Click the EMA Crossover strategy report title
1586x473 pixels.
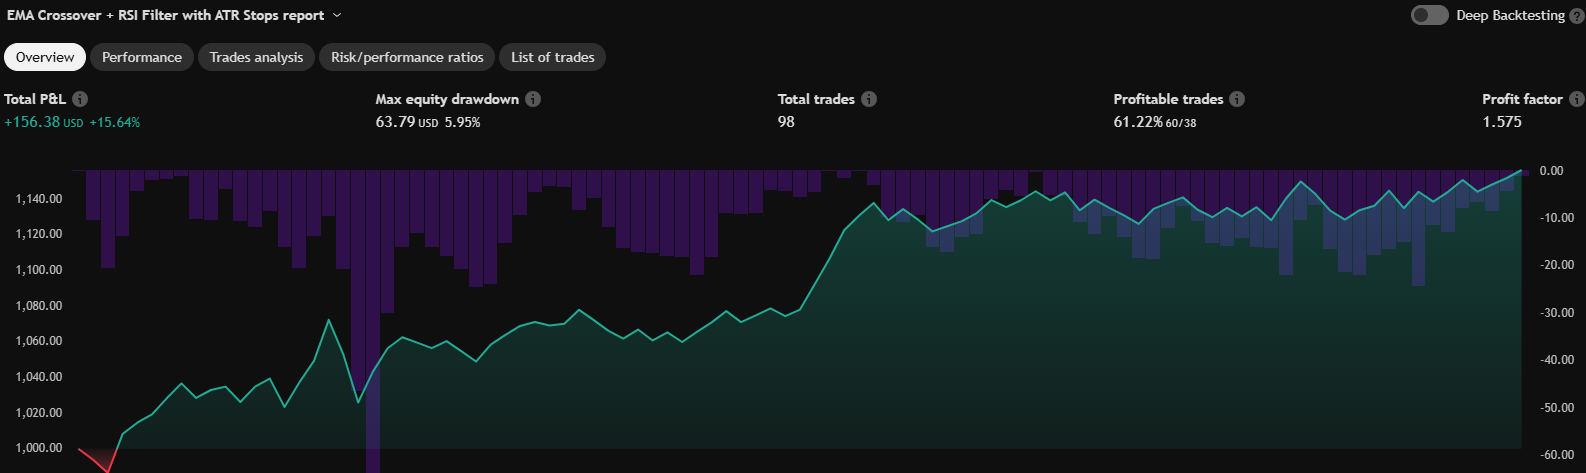pyautogui.click(x=165, y=15)
